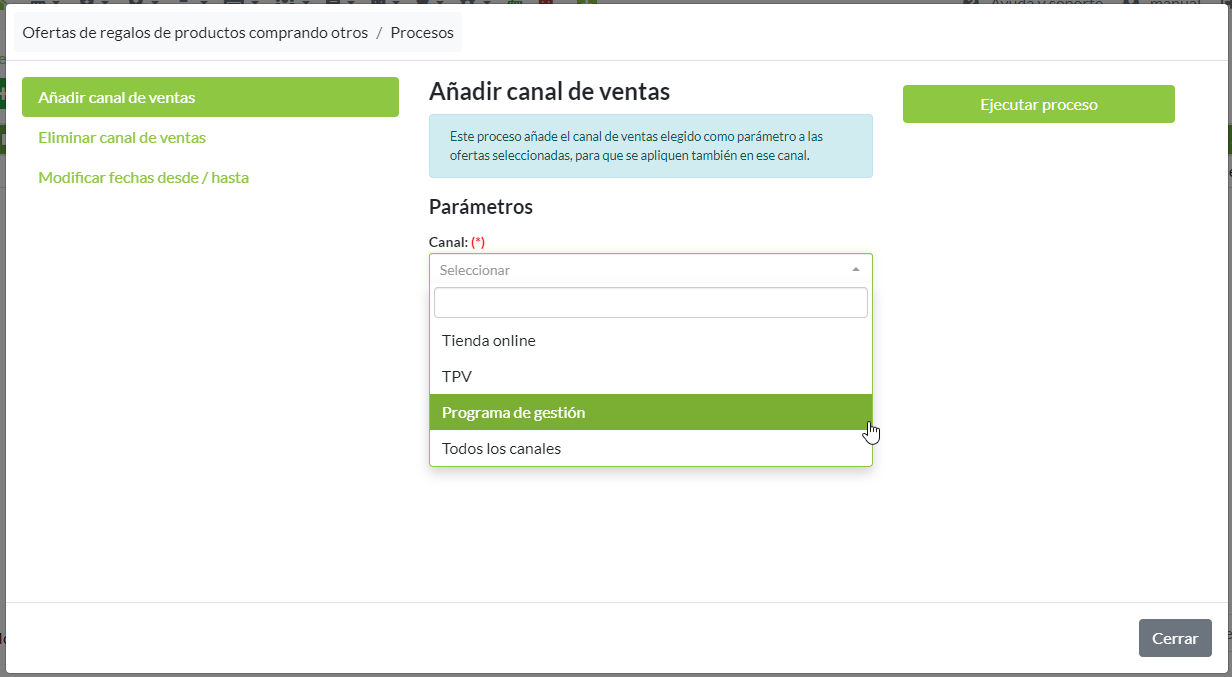Click the Procesos breadcrumb item

point(422,33)
